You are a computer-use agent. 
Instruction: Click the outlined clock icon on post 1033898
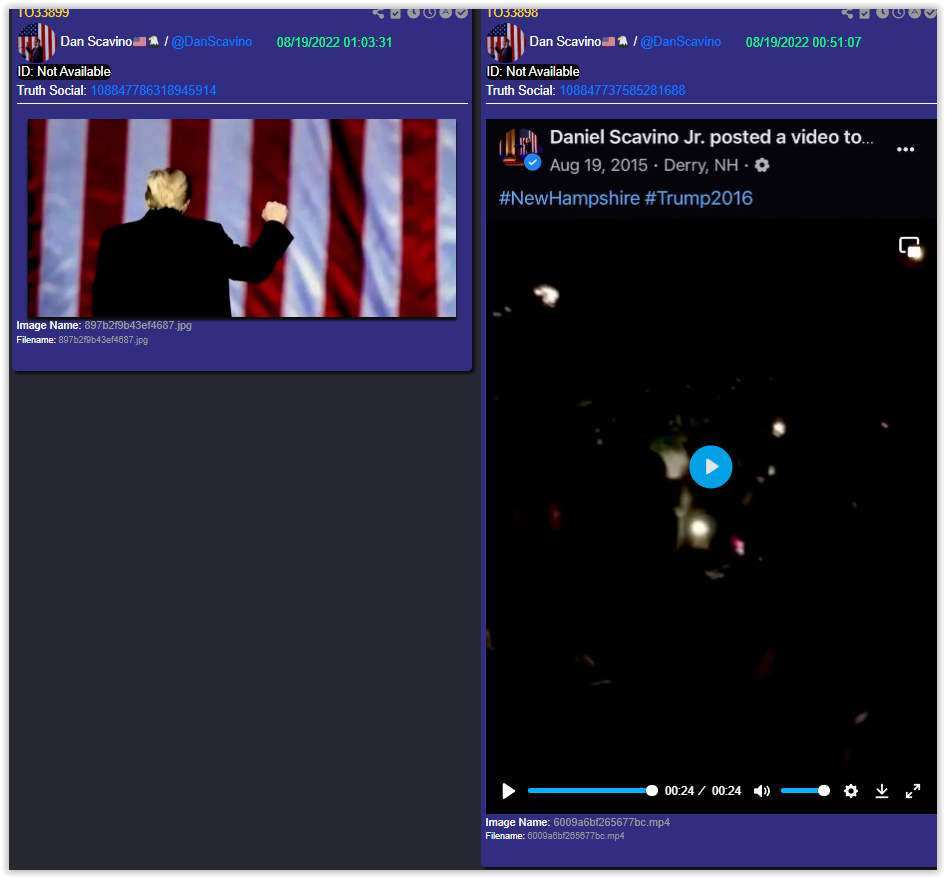898,13
